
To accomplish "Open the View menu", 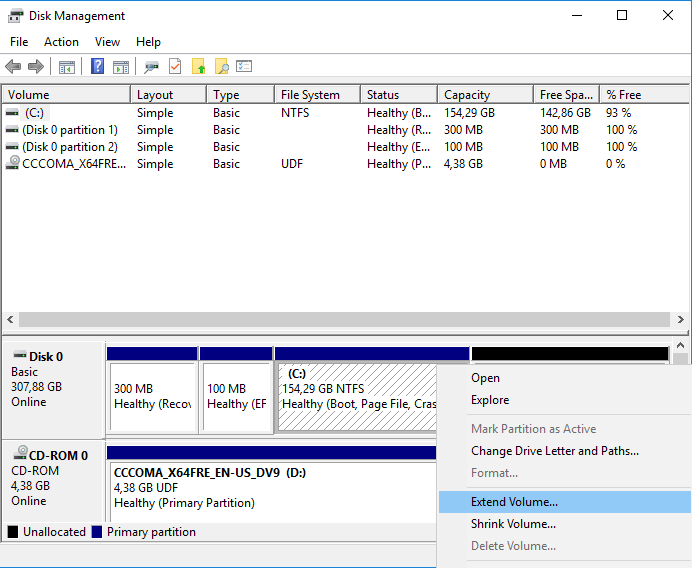I will (x=107, y=42).
